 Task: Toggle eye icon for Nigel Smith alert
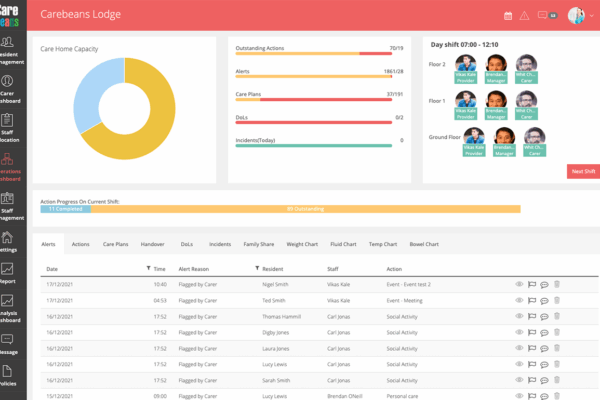519,284
